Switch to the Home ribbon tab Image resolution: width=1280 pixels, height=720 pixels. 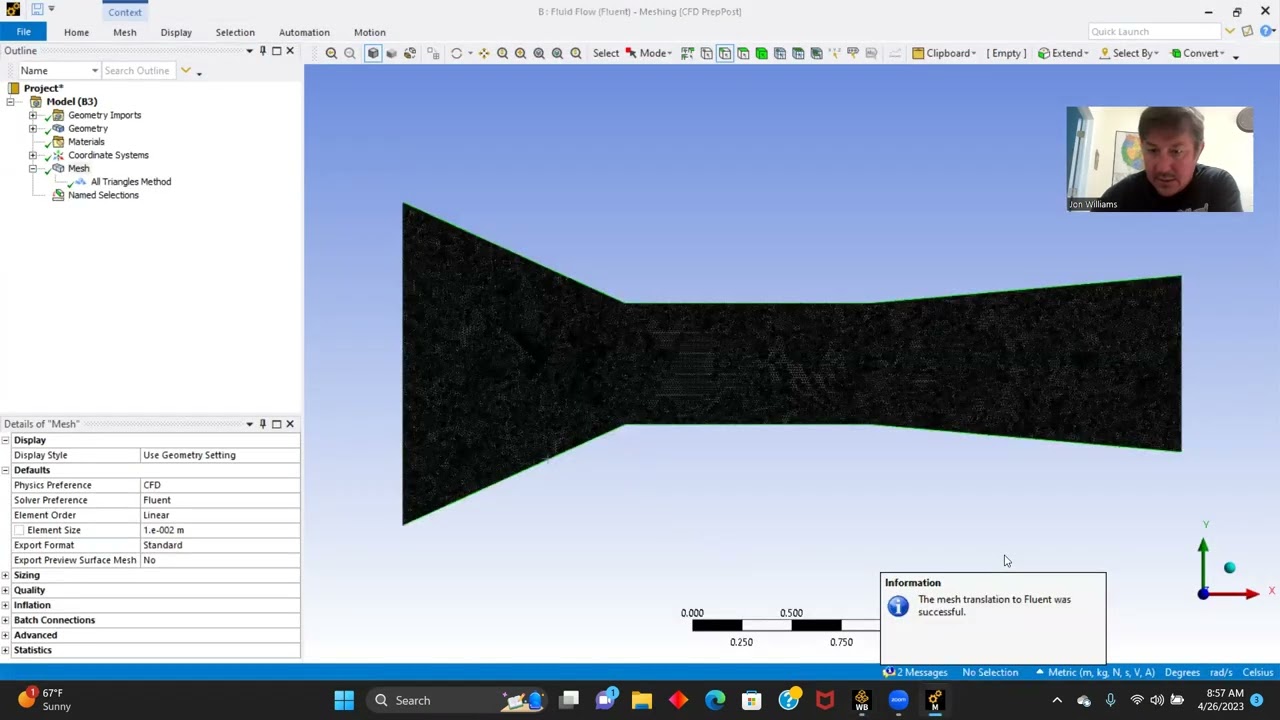click(76, 32)
